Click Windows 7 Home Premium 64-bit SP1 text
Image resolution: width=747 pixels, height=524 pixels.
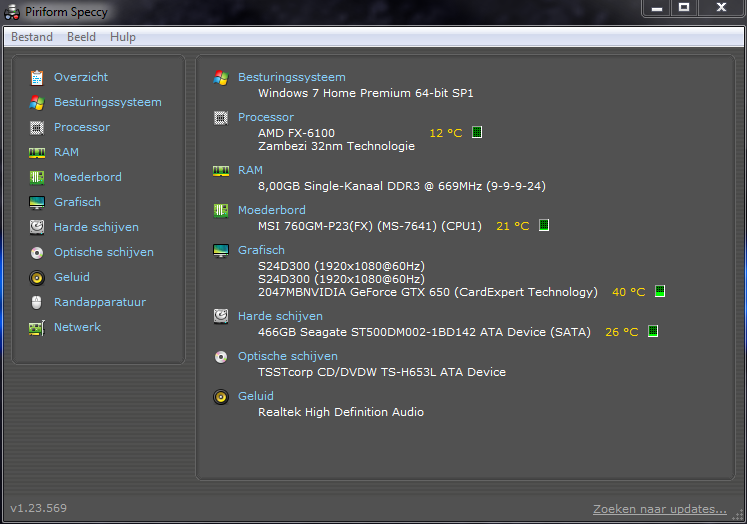pyautogui.click(x=366, y=93)
